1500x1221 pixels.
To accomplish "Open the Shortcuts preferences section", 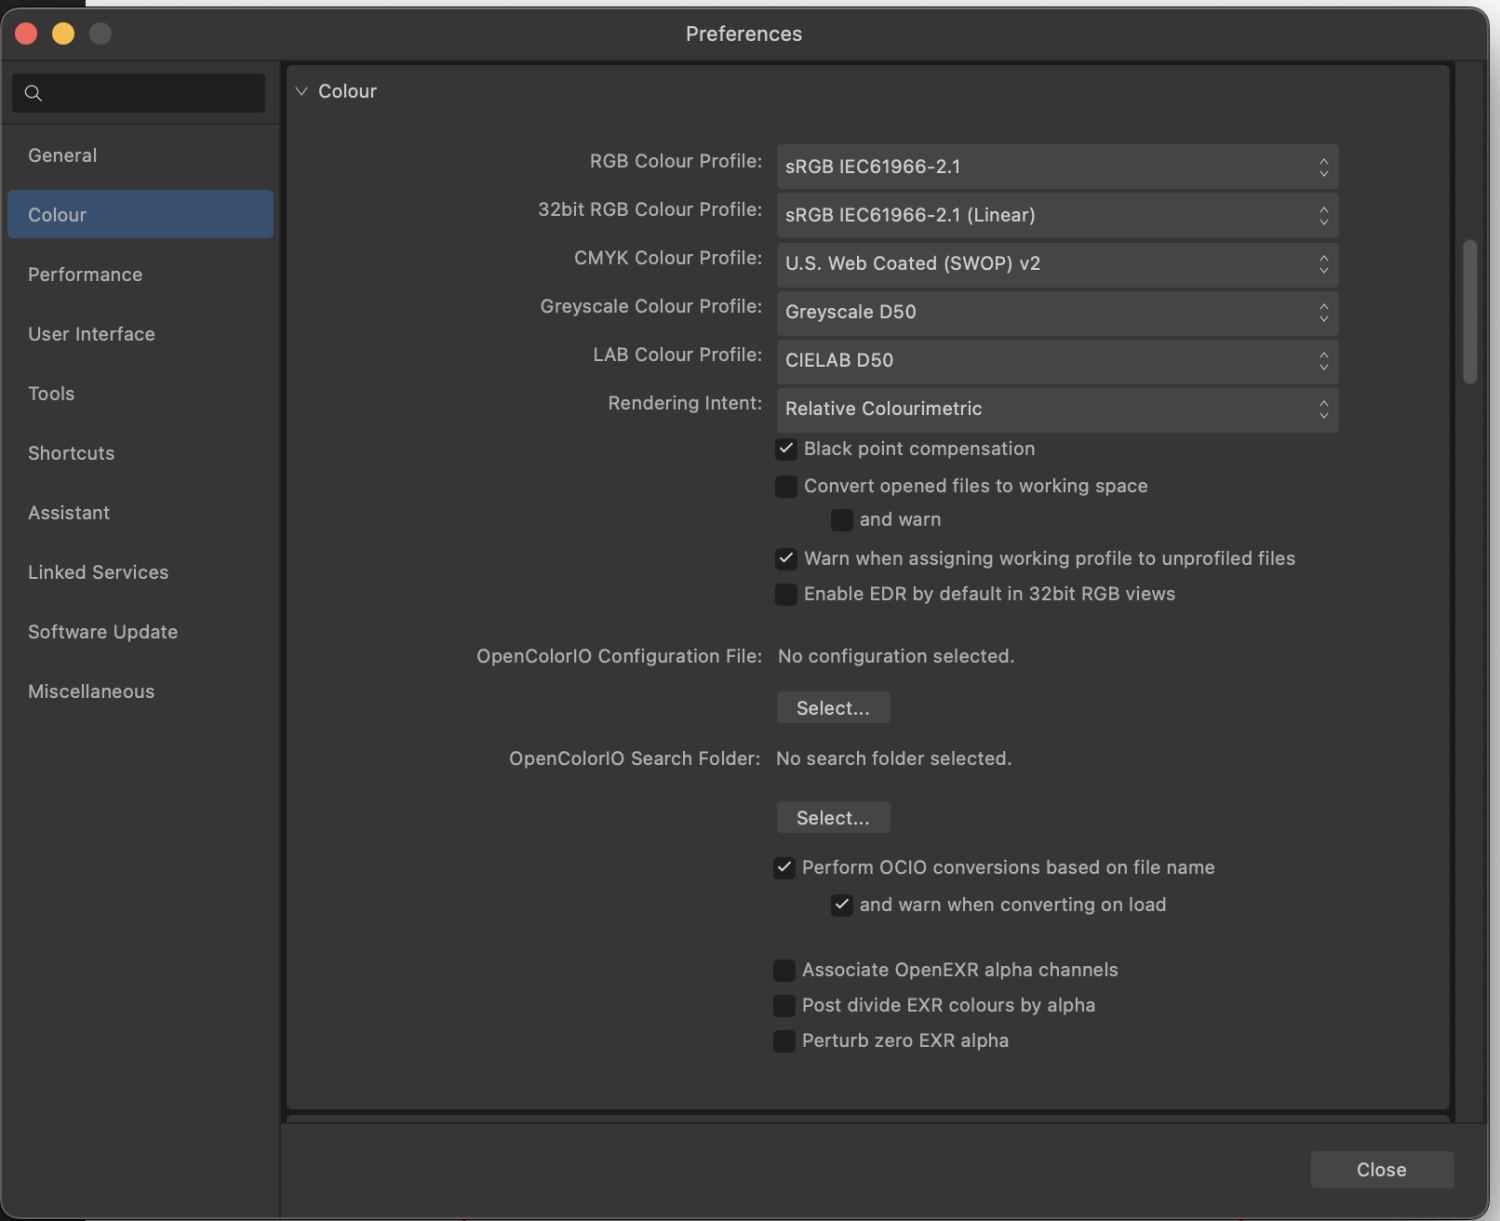I will [x=71, y=453].
